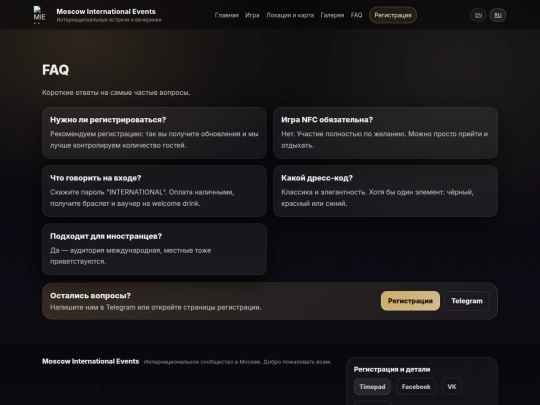The height and width of the screenshot is (405, 540).
Task: Click the footer Moscow International Events title
Action: tap(91, 361)
